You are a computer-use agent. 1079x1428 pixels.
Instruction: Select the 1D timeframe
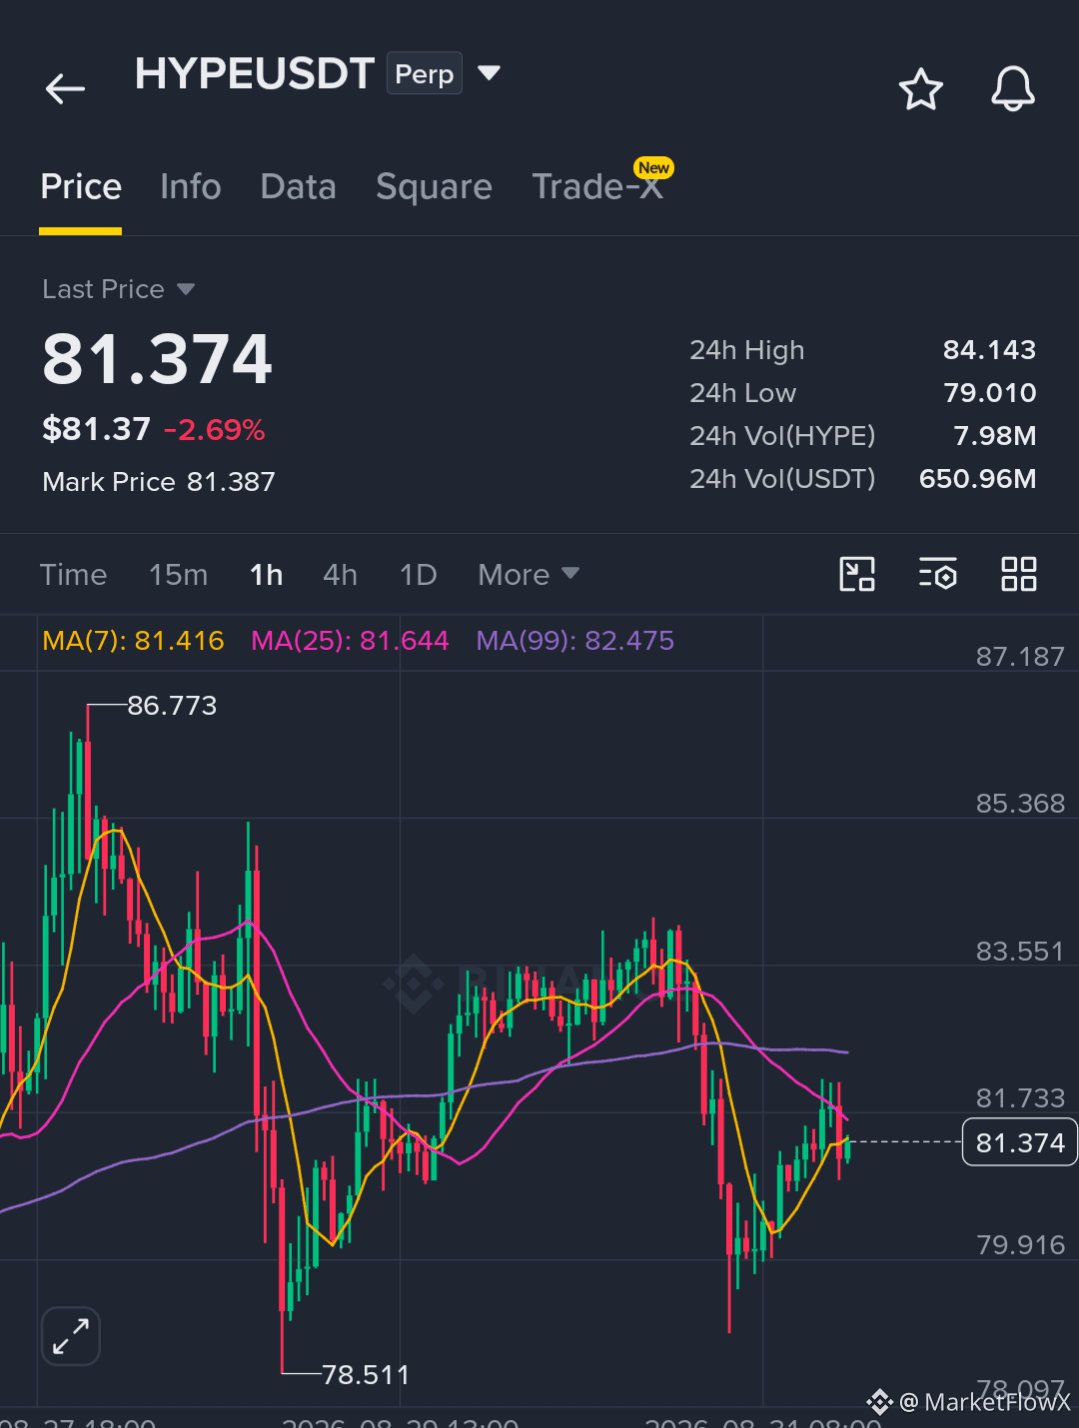(x=418, y=575)
